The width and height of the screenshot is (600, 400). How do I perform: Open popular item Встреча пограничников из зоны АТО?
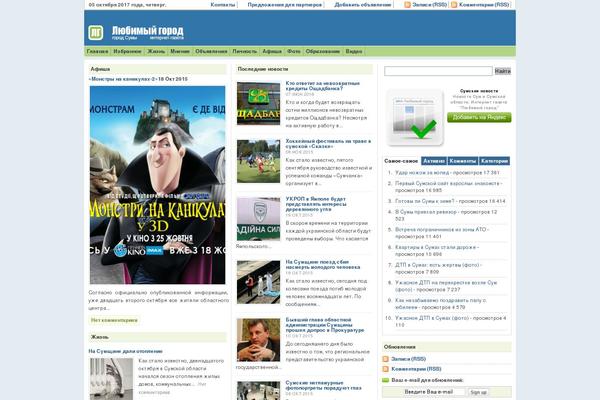click(440, 230)
